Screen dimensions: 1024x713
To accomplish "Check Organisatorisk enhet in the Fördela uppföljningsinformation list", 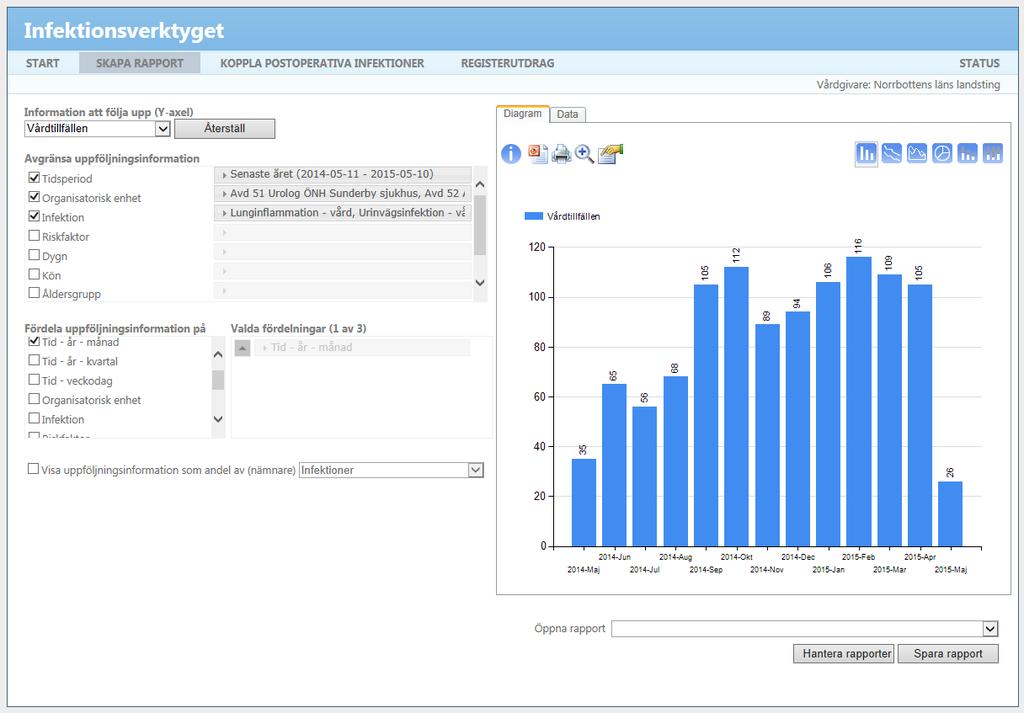I will (x=35, y=399).
